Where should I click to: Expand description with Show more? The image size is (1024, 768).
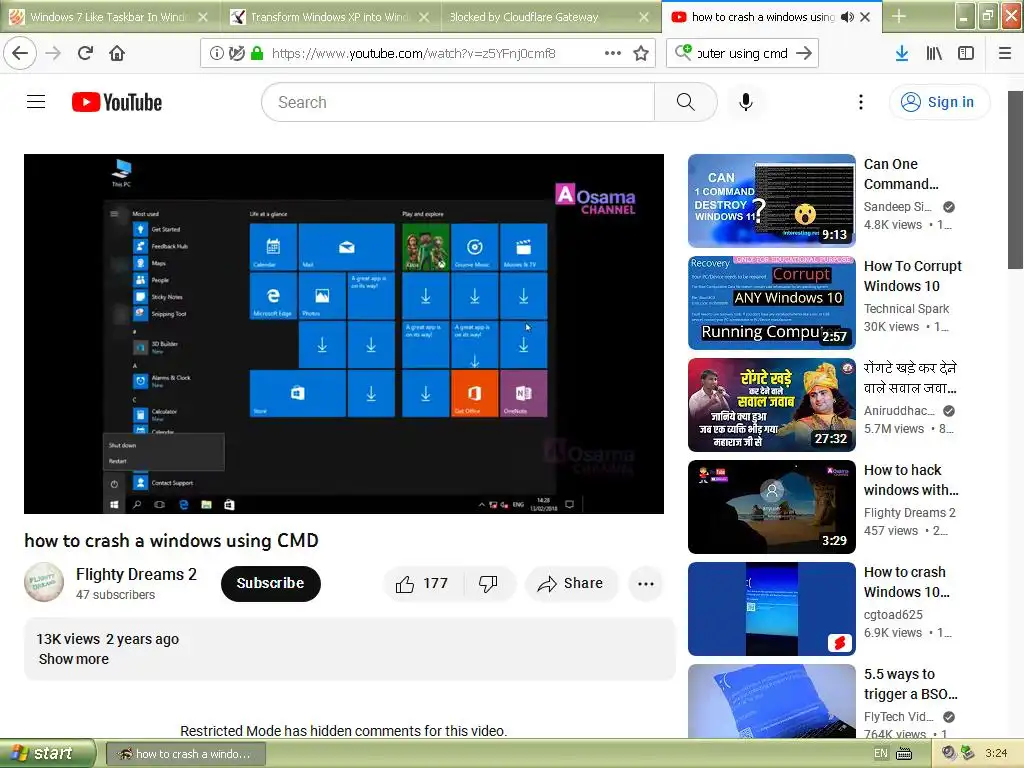click(x=74, y=659)
